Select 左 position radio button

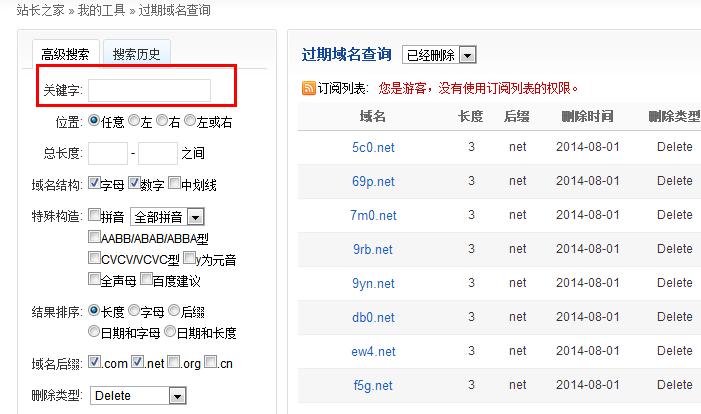134,120
